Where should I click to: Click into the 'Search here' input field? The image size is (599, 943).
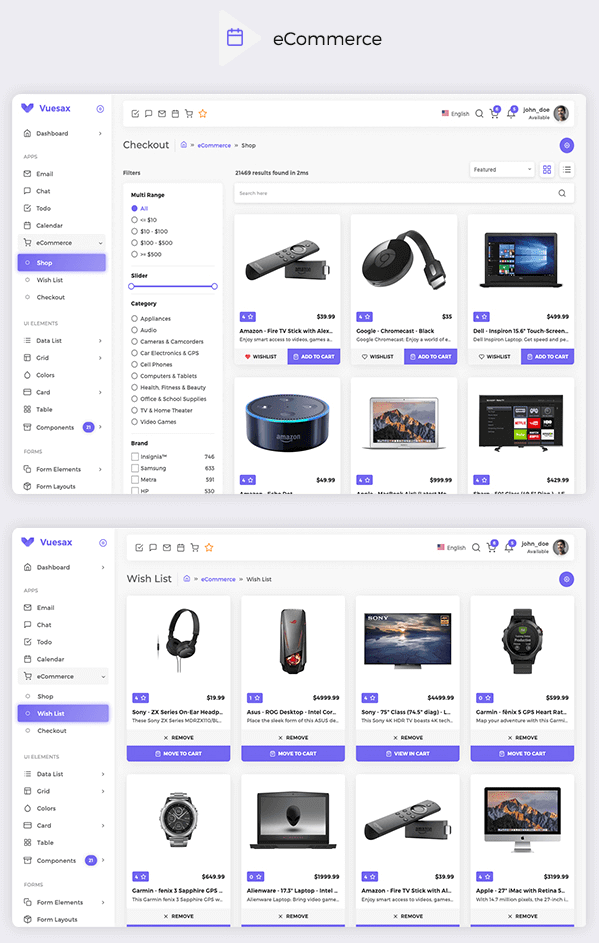coord(395,193)
